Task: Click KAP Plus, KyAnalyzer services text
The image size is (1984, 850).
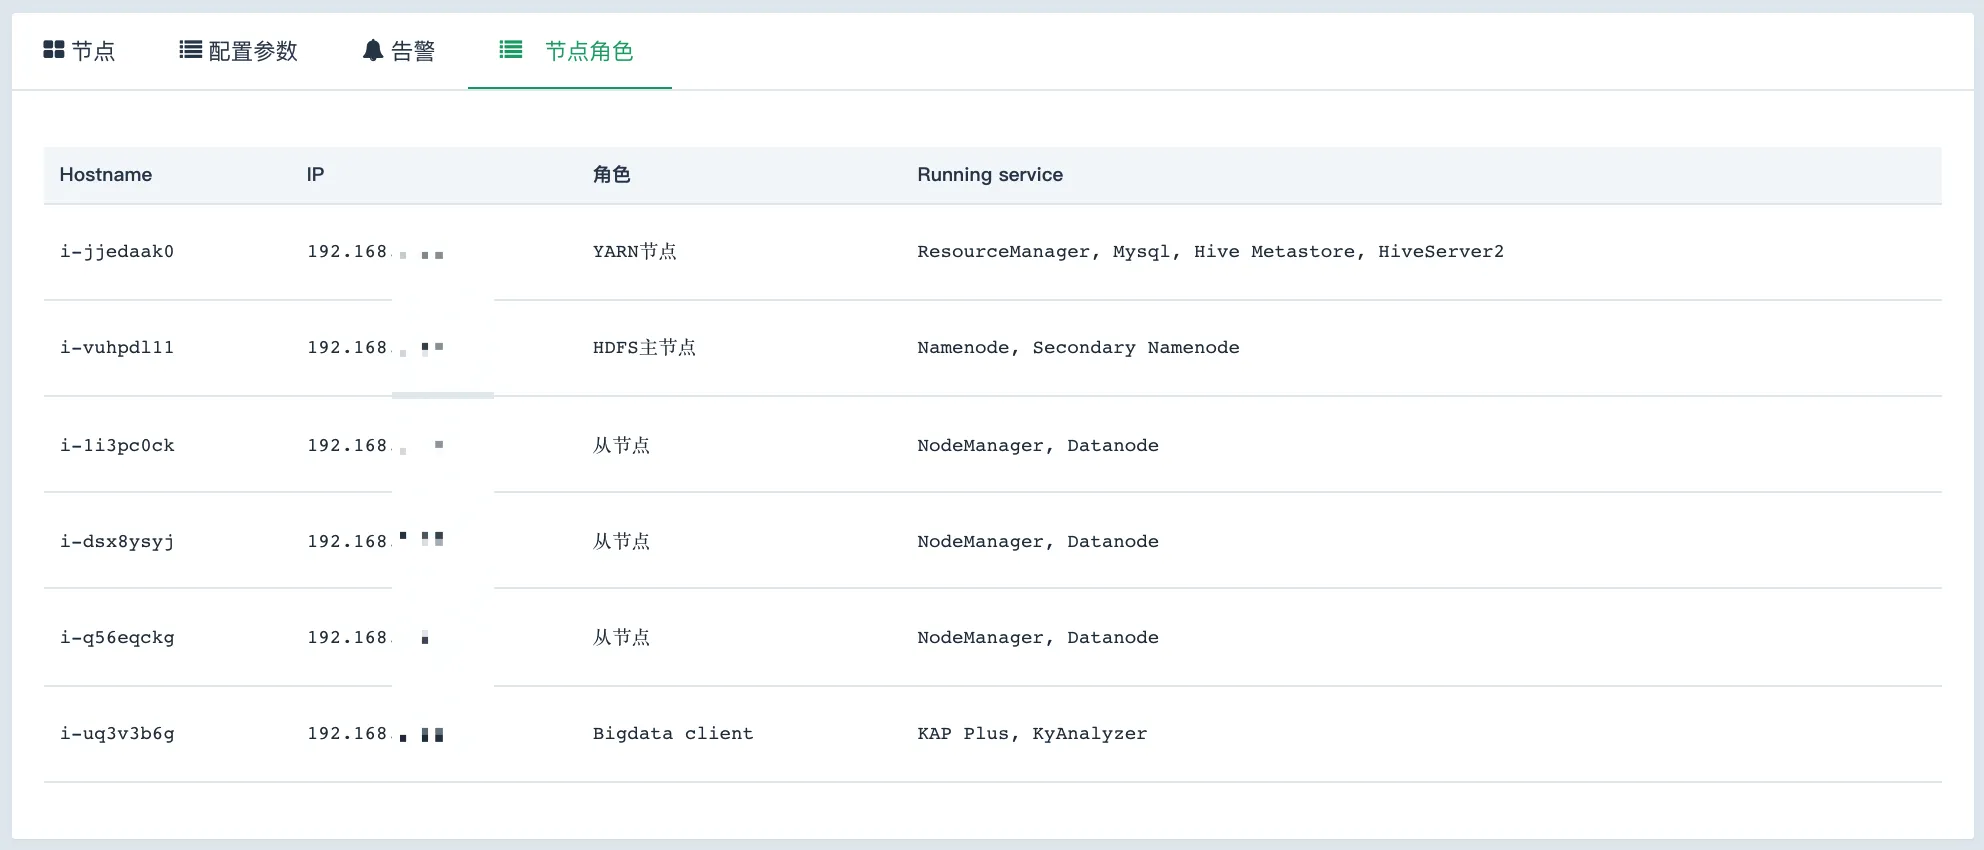Action: pyautogui.click(x=1032, y=734)
